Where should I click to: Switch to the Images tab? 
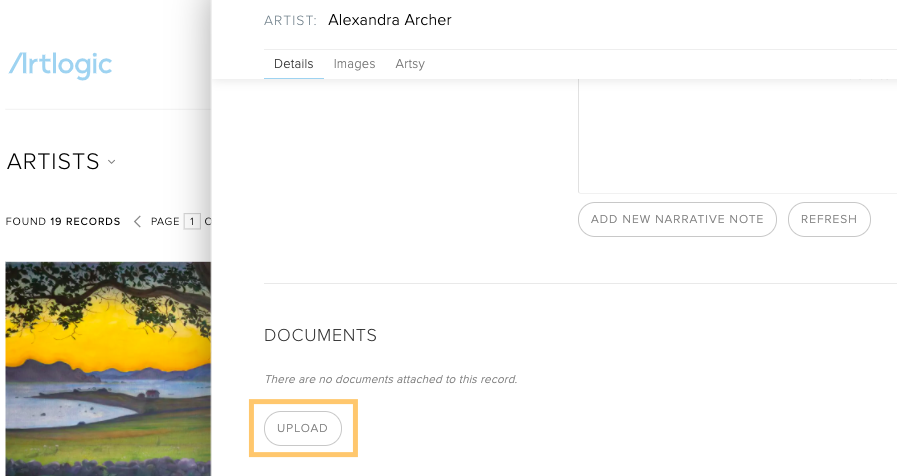coord(354,64)
